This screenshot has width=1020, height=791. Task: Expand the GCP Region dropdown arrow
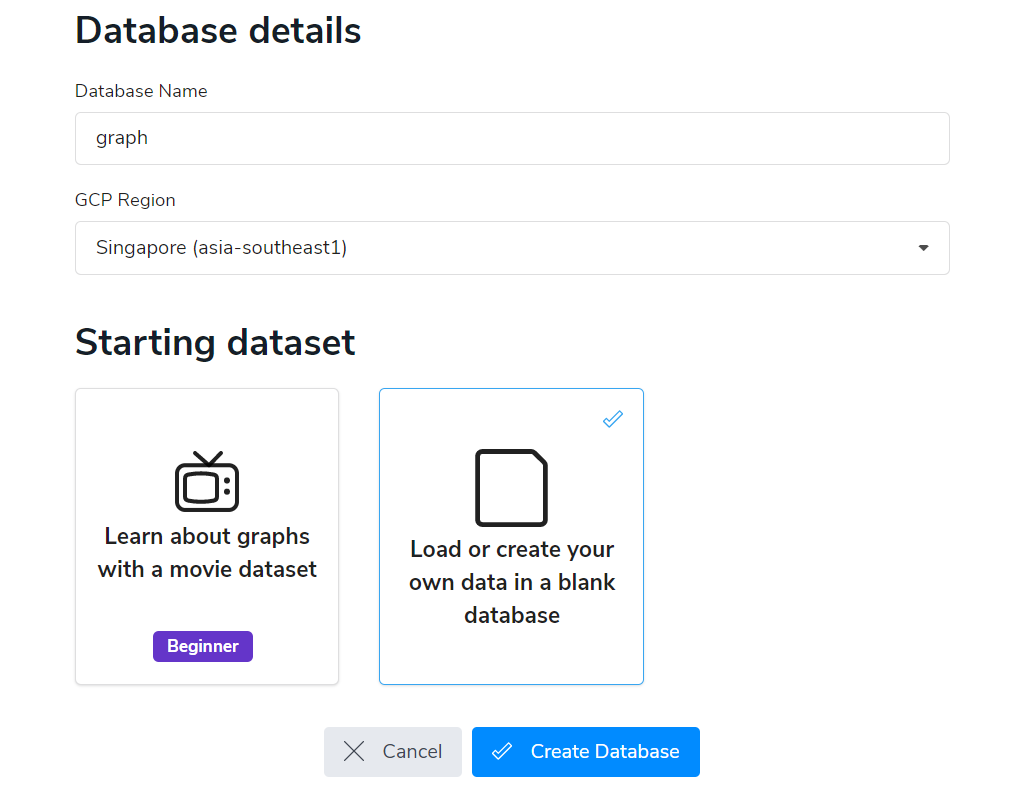pyautogui.click(x=923, y=248)
